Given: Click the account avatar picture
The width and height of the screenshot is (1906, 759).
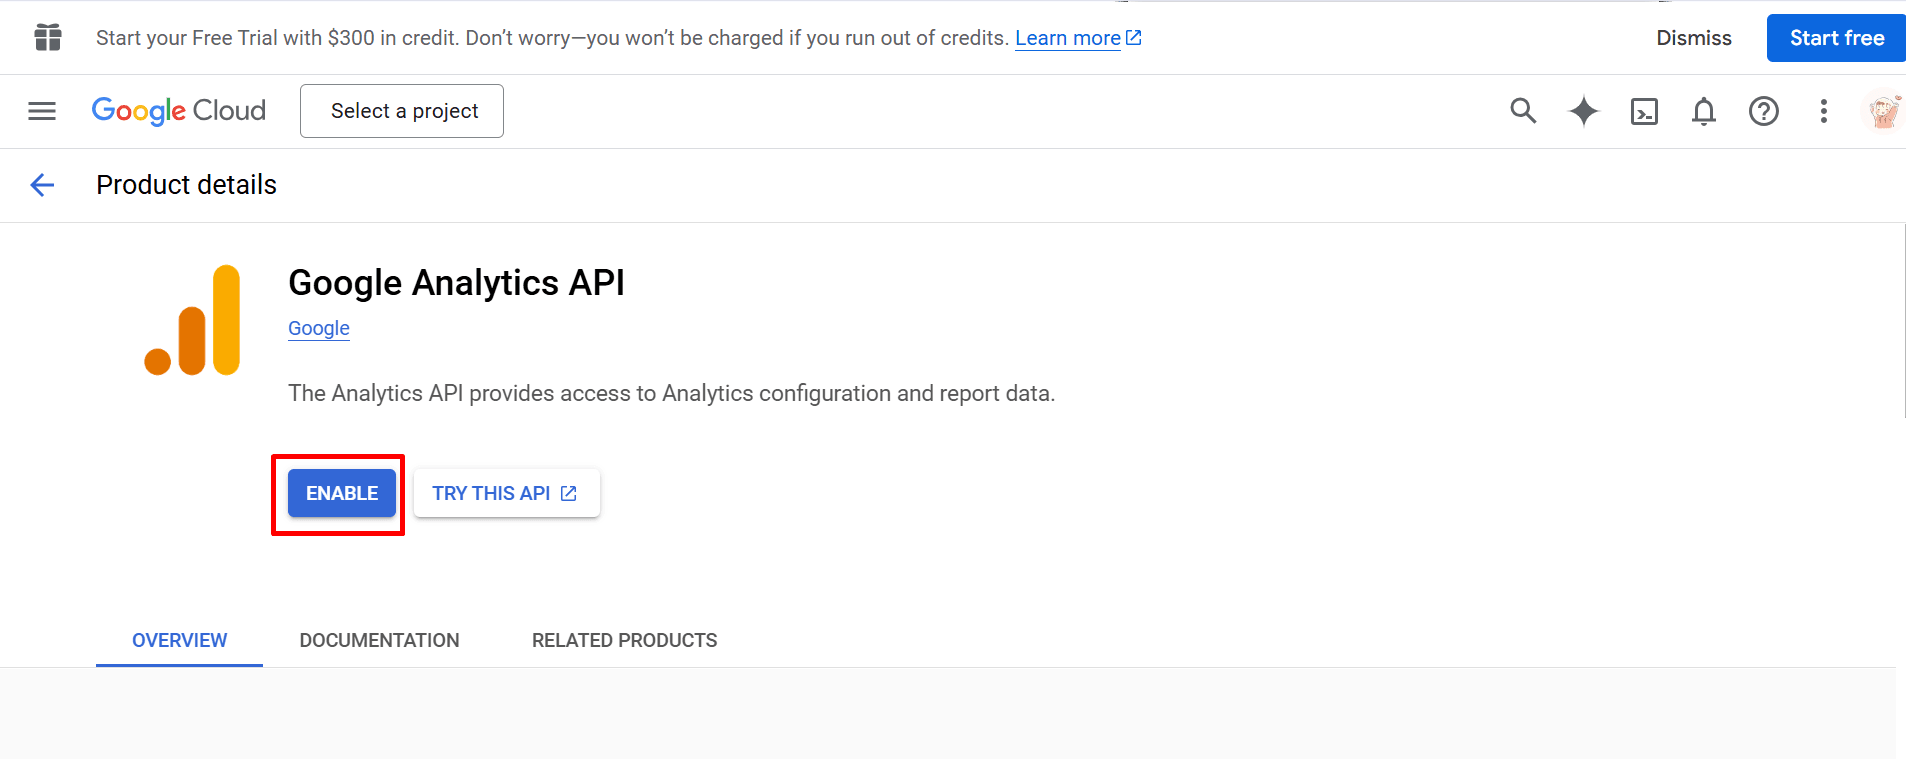Looking at the screenshot, I should tap(1884, 111).
